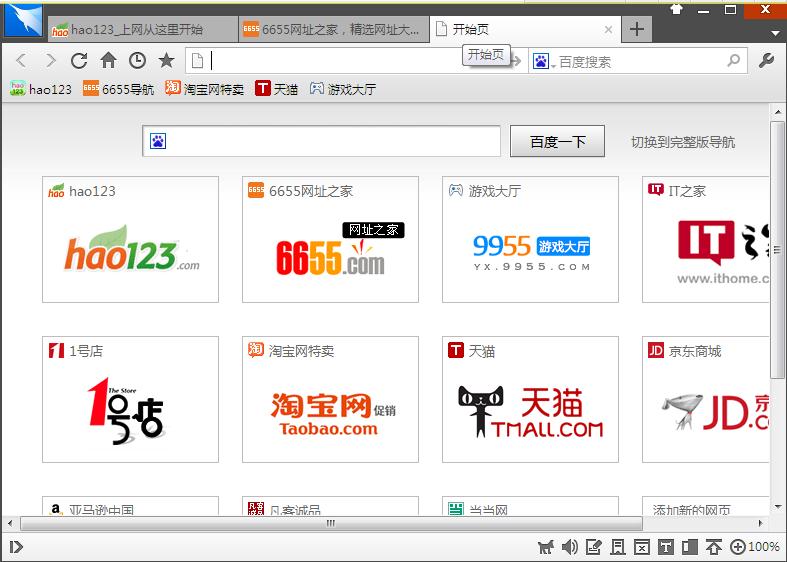
Task: Open browsing history clock icon
Action: (x=137, y=61)
